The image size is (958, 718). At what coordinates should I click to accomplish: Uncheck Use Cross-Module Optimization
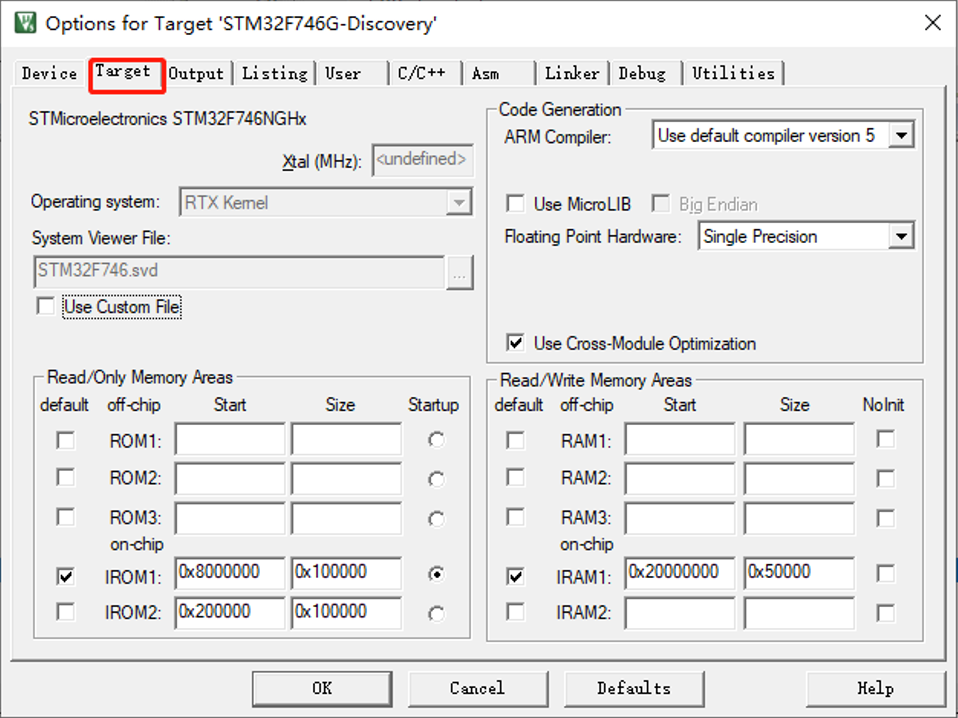pos(516,343)
